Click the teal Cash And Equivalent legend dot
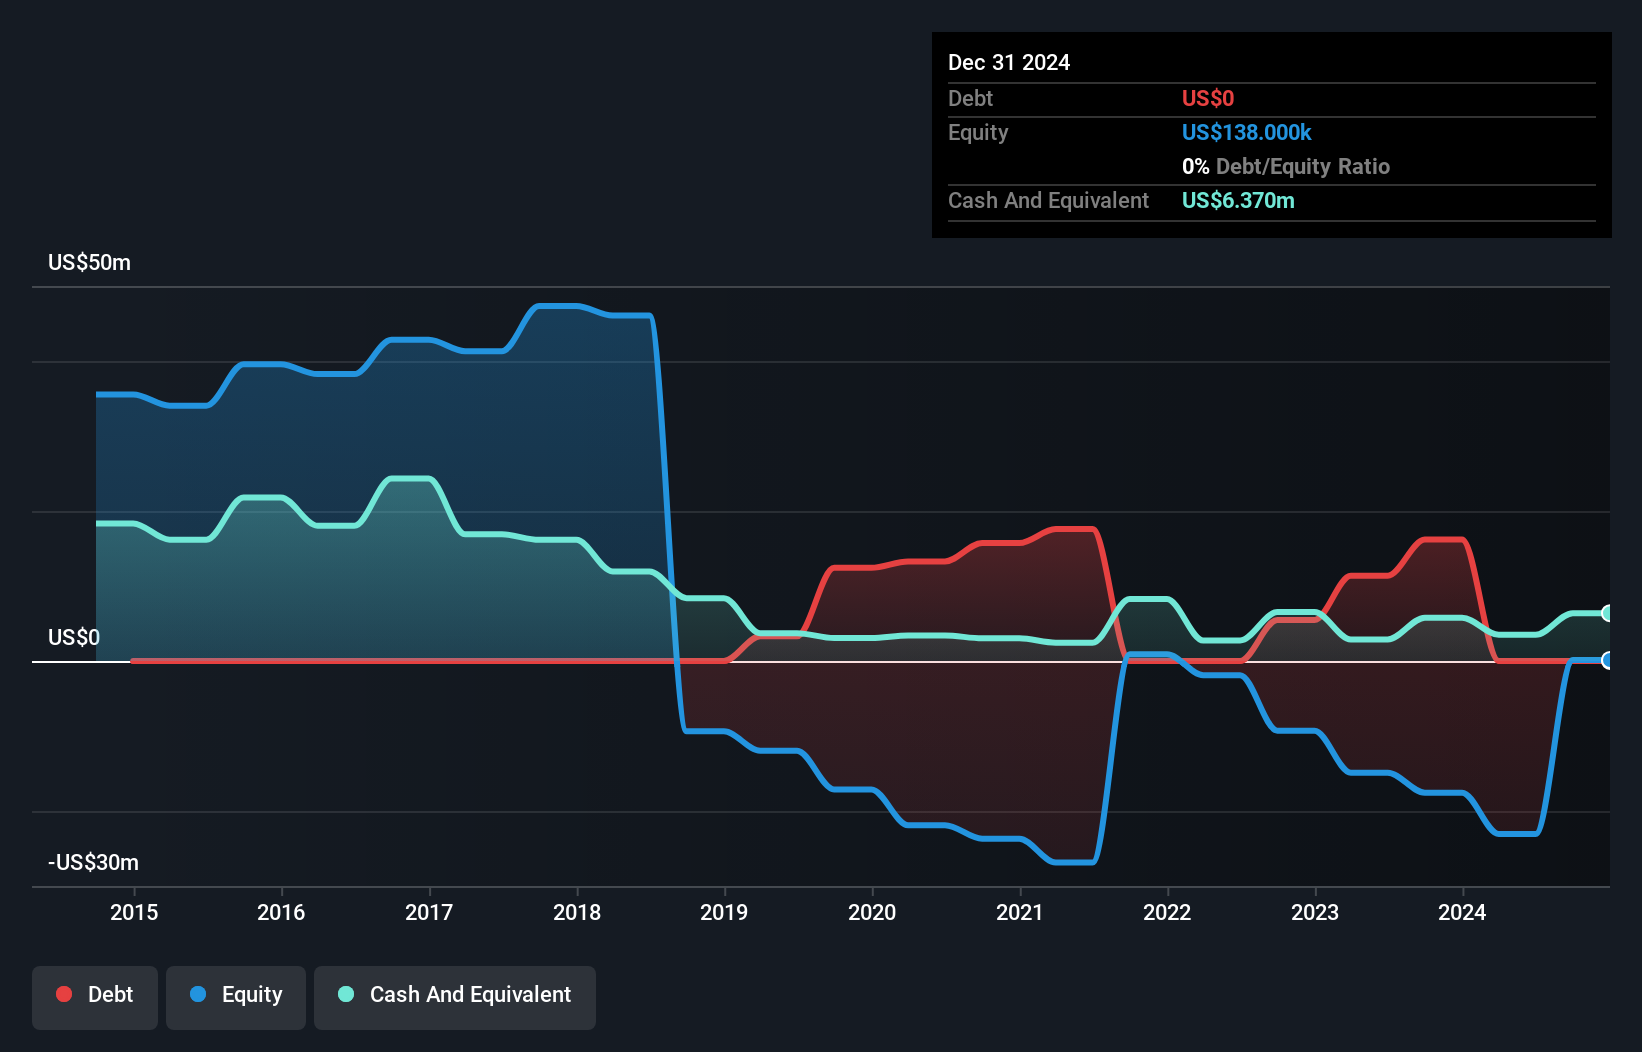 click(345, 994)
